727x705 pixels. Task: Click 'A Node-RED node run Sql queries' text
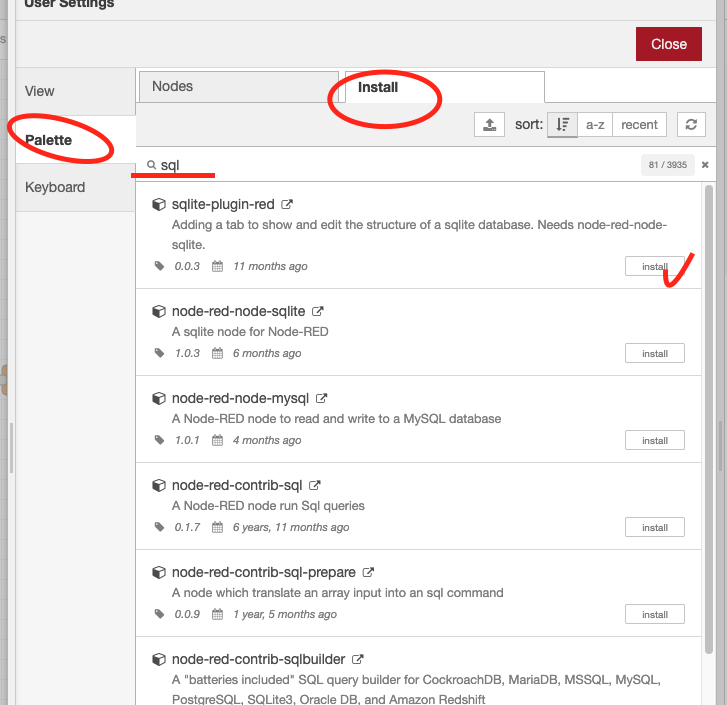coord(268,506)
